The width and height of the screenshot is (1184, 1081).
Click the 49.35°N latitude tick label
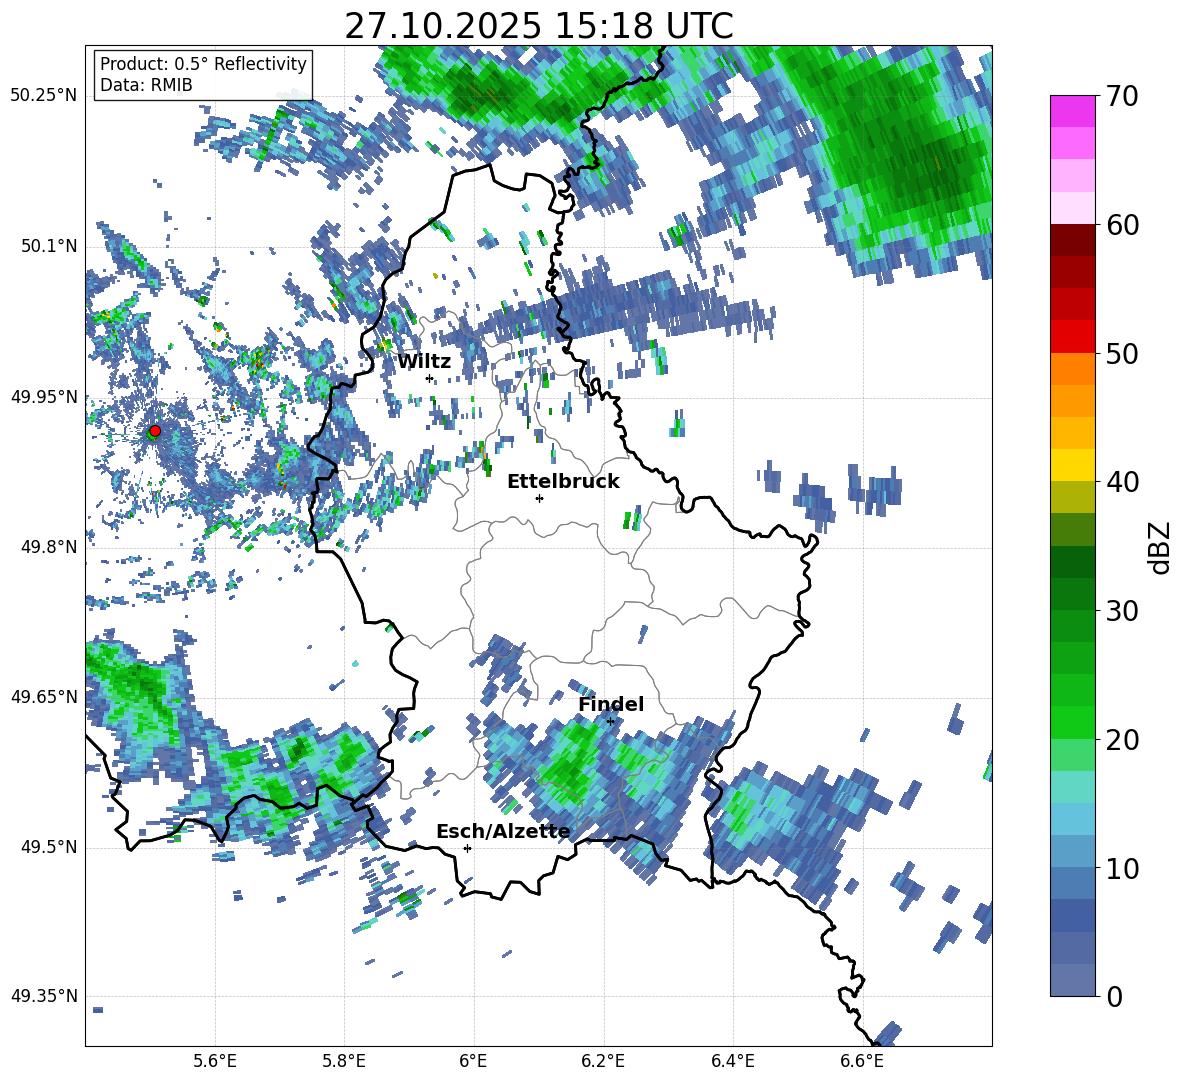[44, 996]
